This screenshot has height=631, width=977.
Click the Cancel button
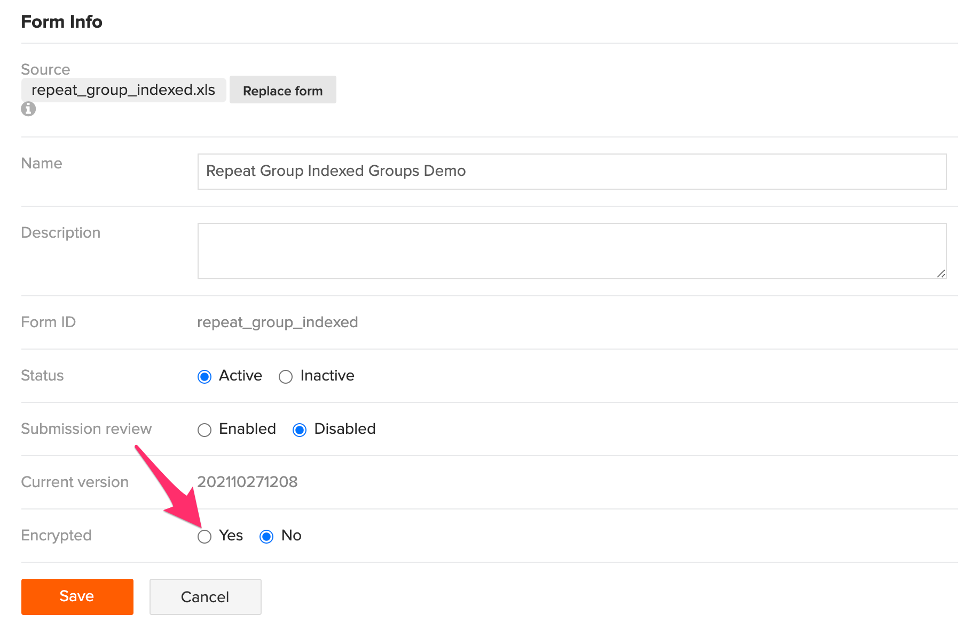(x=205, y=597)
